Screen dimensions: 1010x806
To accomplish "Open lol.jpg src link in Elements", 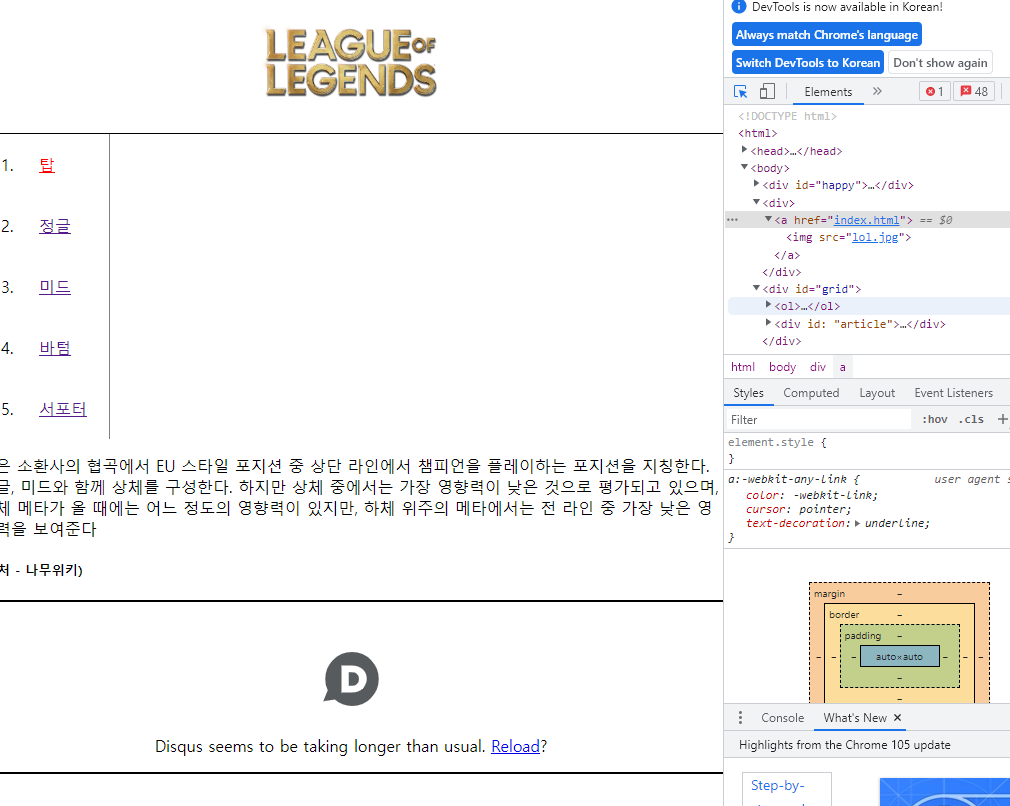I will [875, 237].
